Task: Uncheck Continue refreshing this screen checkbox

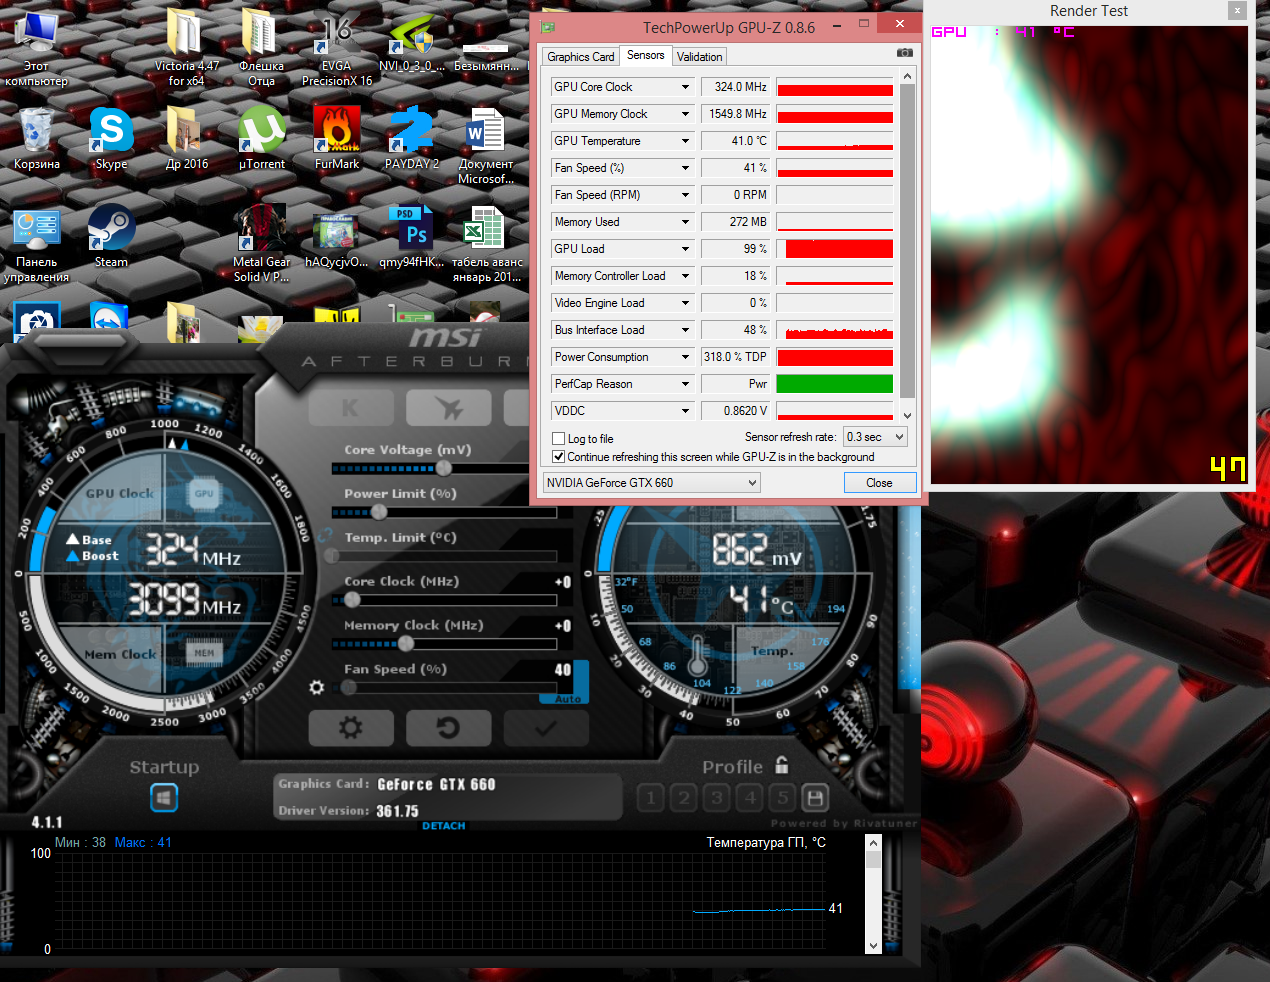Action: pyautogui.click(x=559, y=457)
